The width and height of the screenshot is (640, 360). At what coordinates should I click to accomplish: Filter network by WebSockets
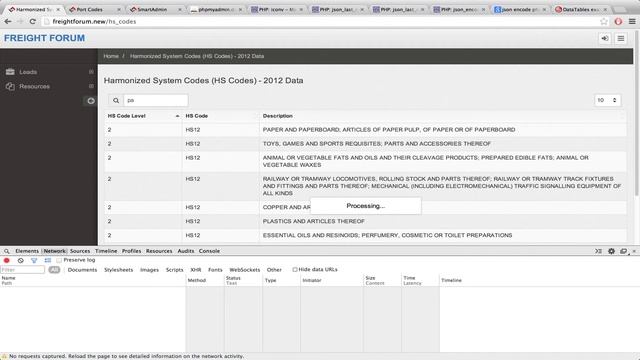(244, 270)
